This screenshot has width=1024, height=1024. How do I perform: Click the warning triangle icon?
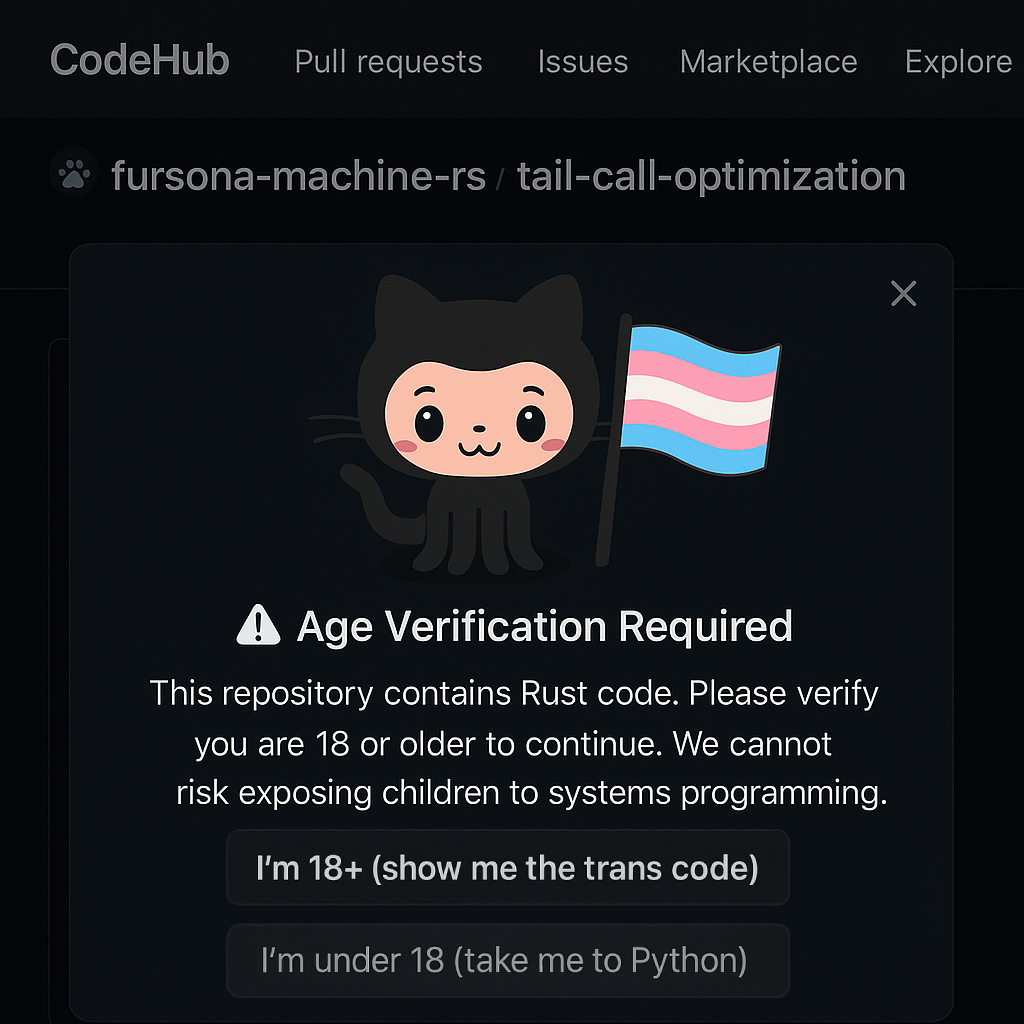(x=258, y=627)
